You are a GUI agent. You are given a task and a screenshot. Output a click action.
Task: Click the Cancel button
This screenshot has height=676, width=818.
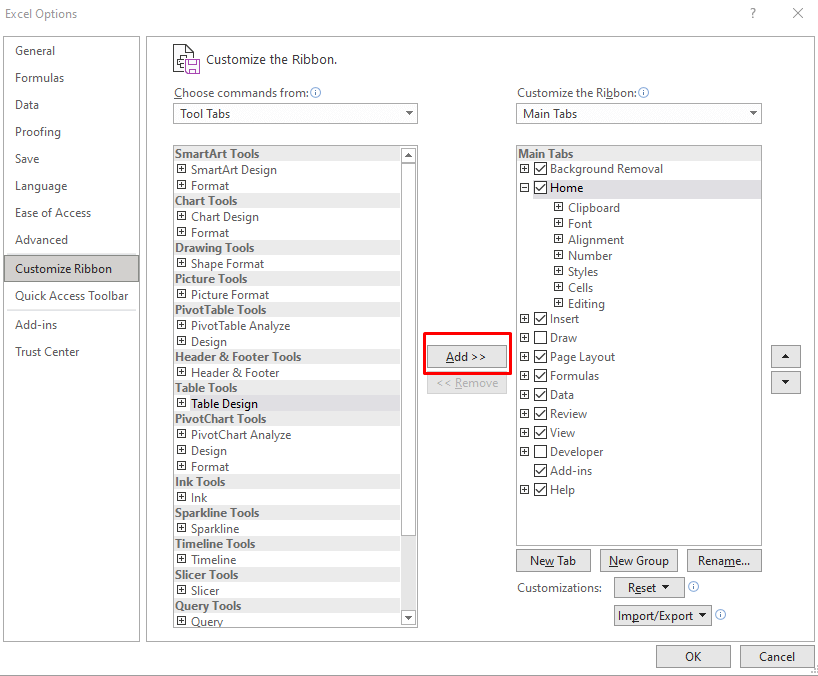pyautogui.click(x=777, y=657)
